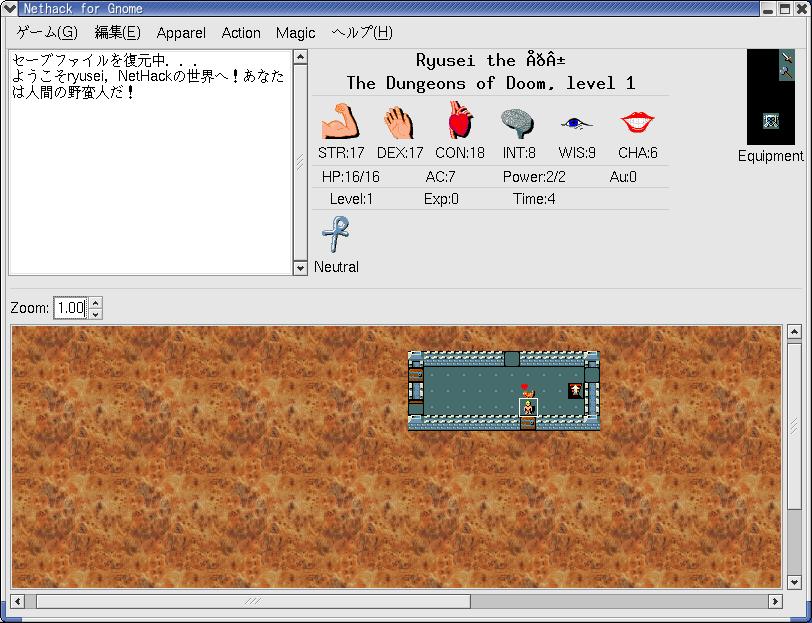Viewport: 812px width, 623px height.
Task: Select the axe in the Equipment panel
Action: click(787, 73)
